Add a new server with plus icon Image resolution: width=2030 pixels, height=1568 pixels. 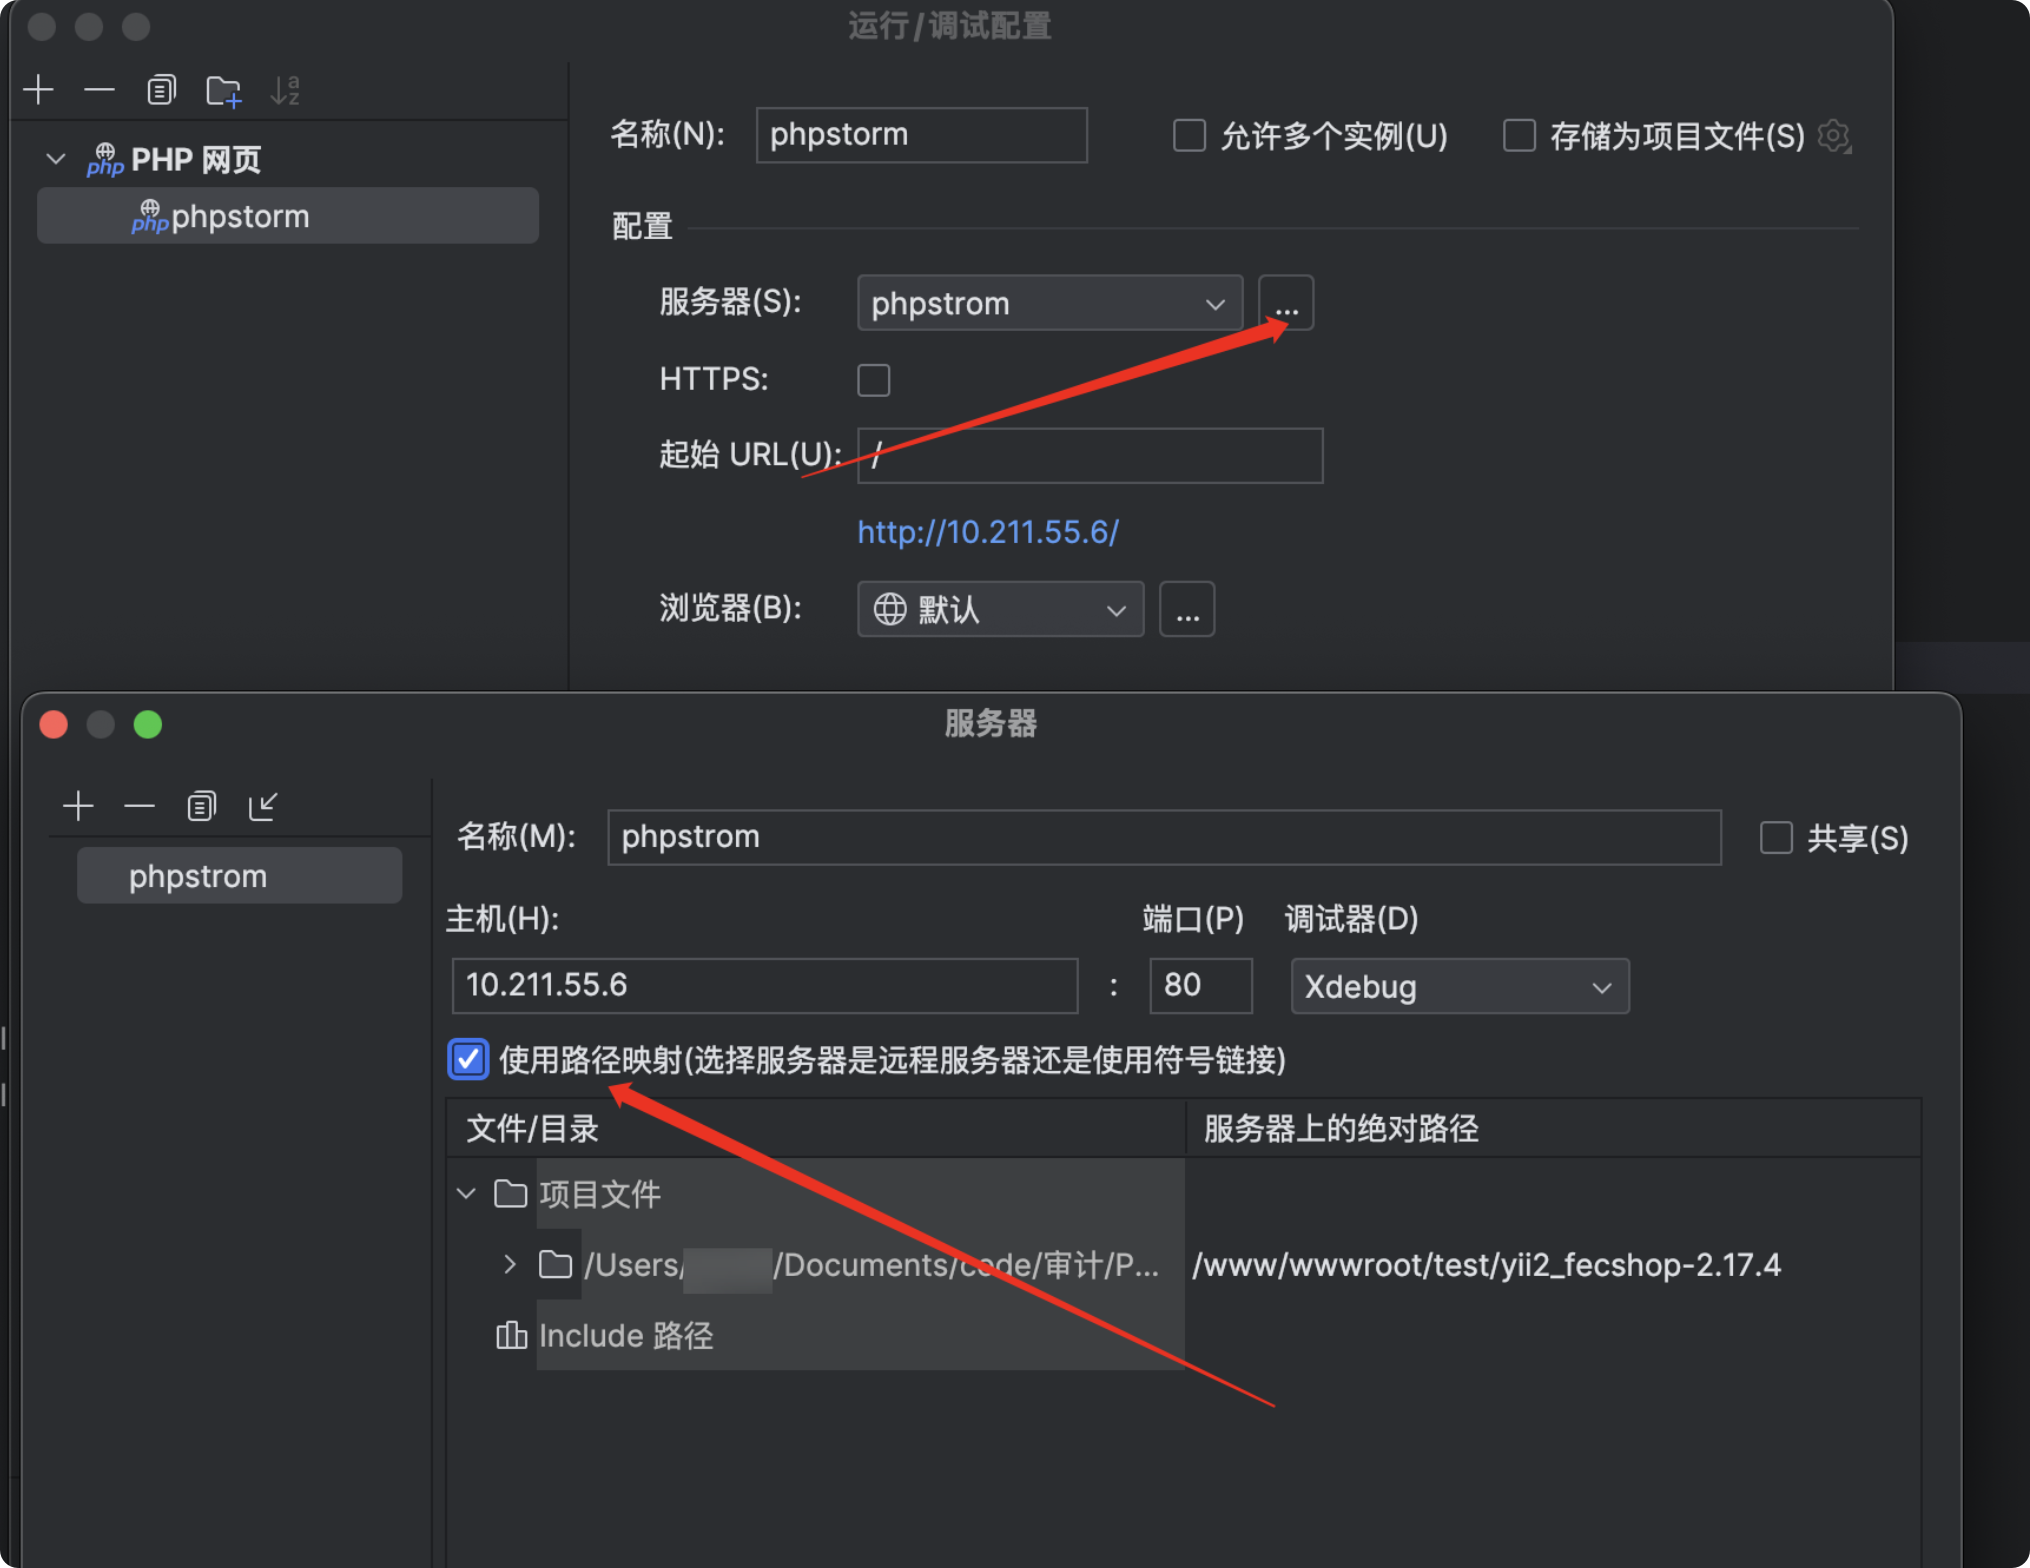(78, 806)
